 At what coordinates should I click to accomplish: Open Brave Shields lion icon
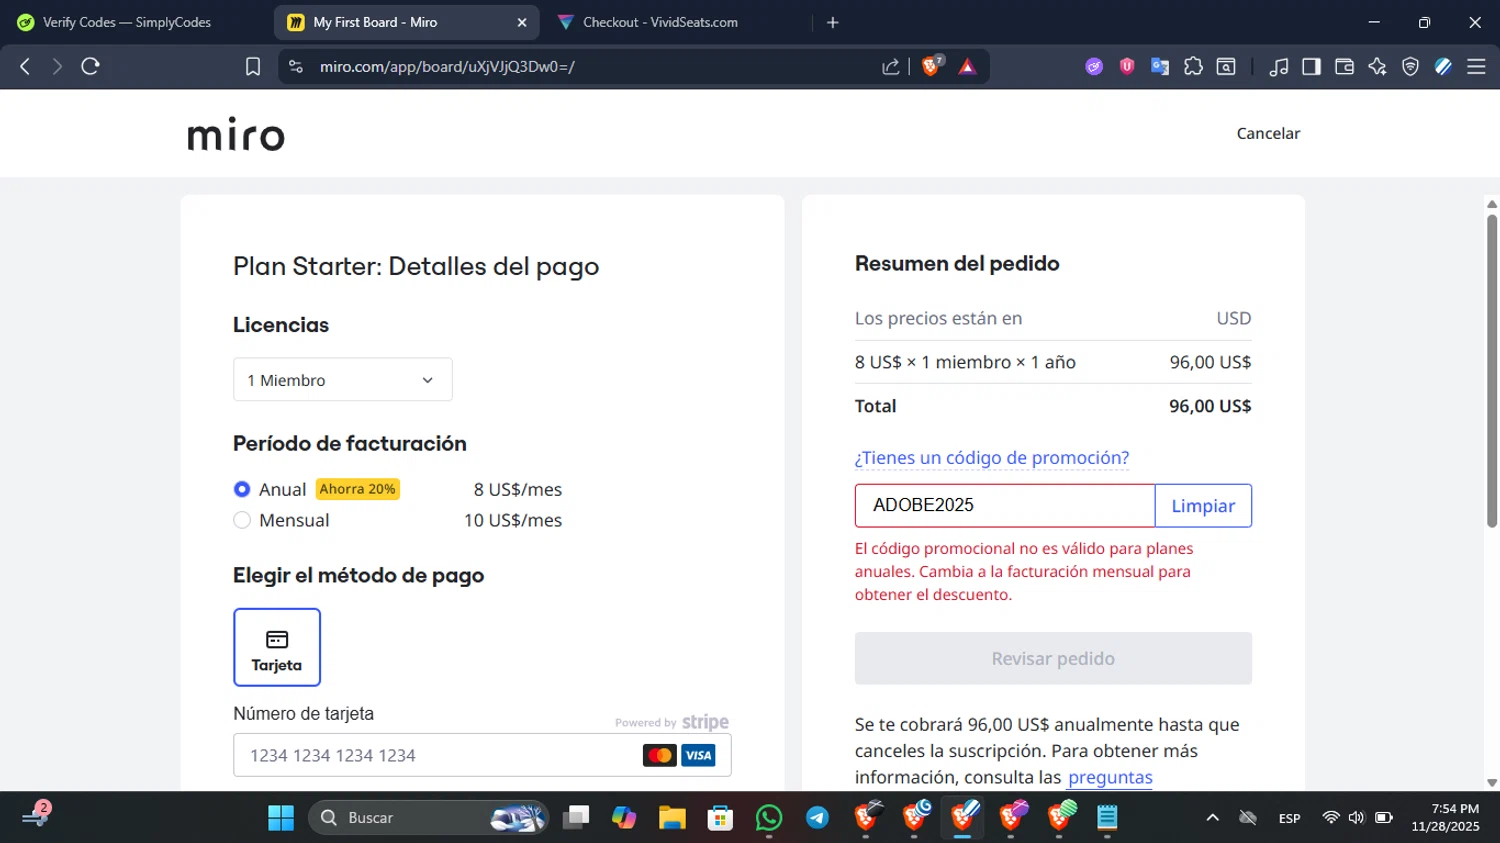(x=931, y=66)
